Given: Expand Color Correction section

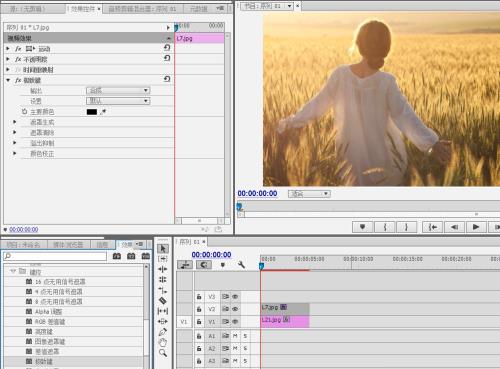Looking at the screenshot, I should (x=15, y=153).
